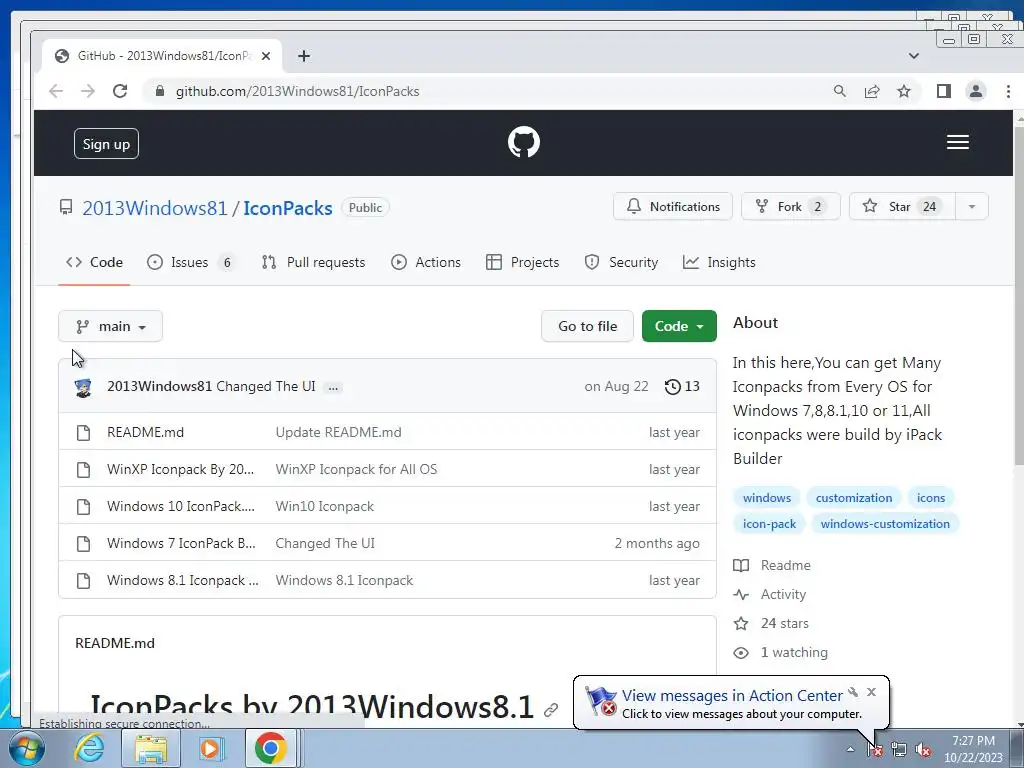Switch to the Issues tab
This screenshot has width=1024, height=768.
click(x=190, y=263)
